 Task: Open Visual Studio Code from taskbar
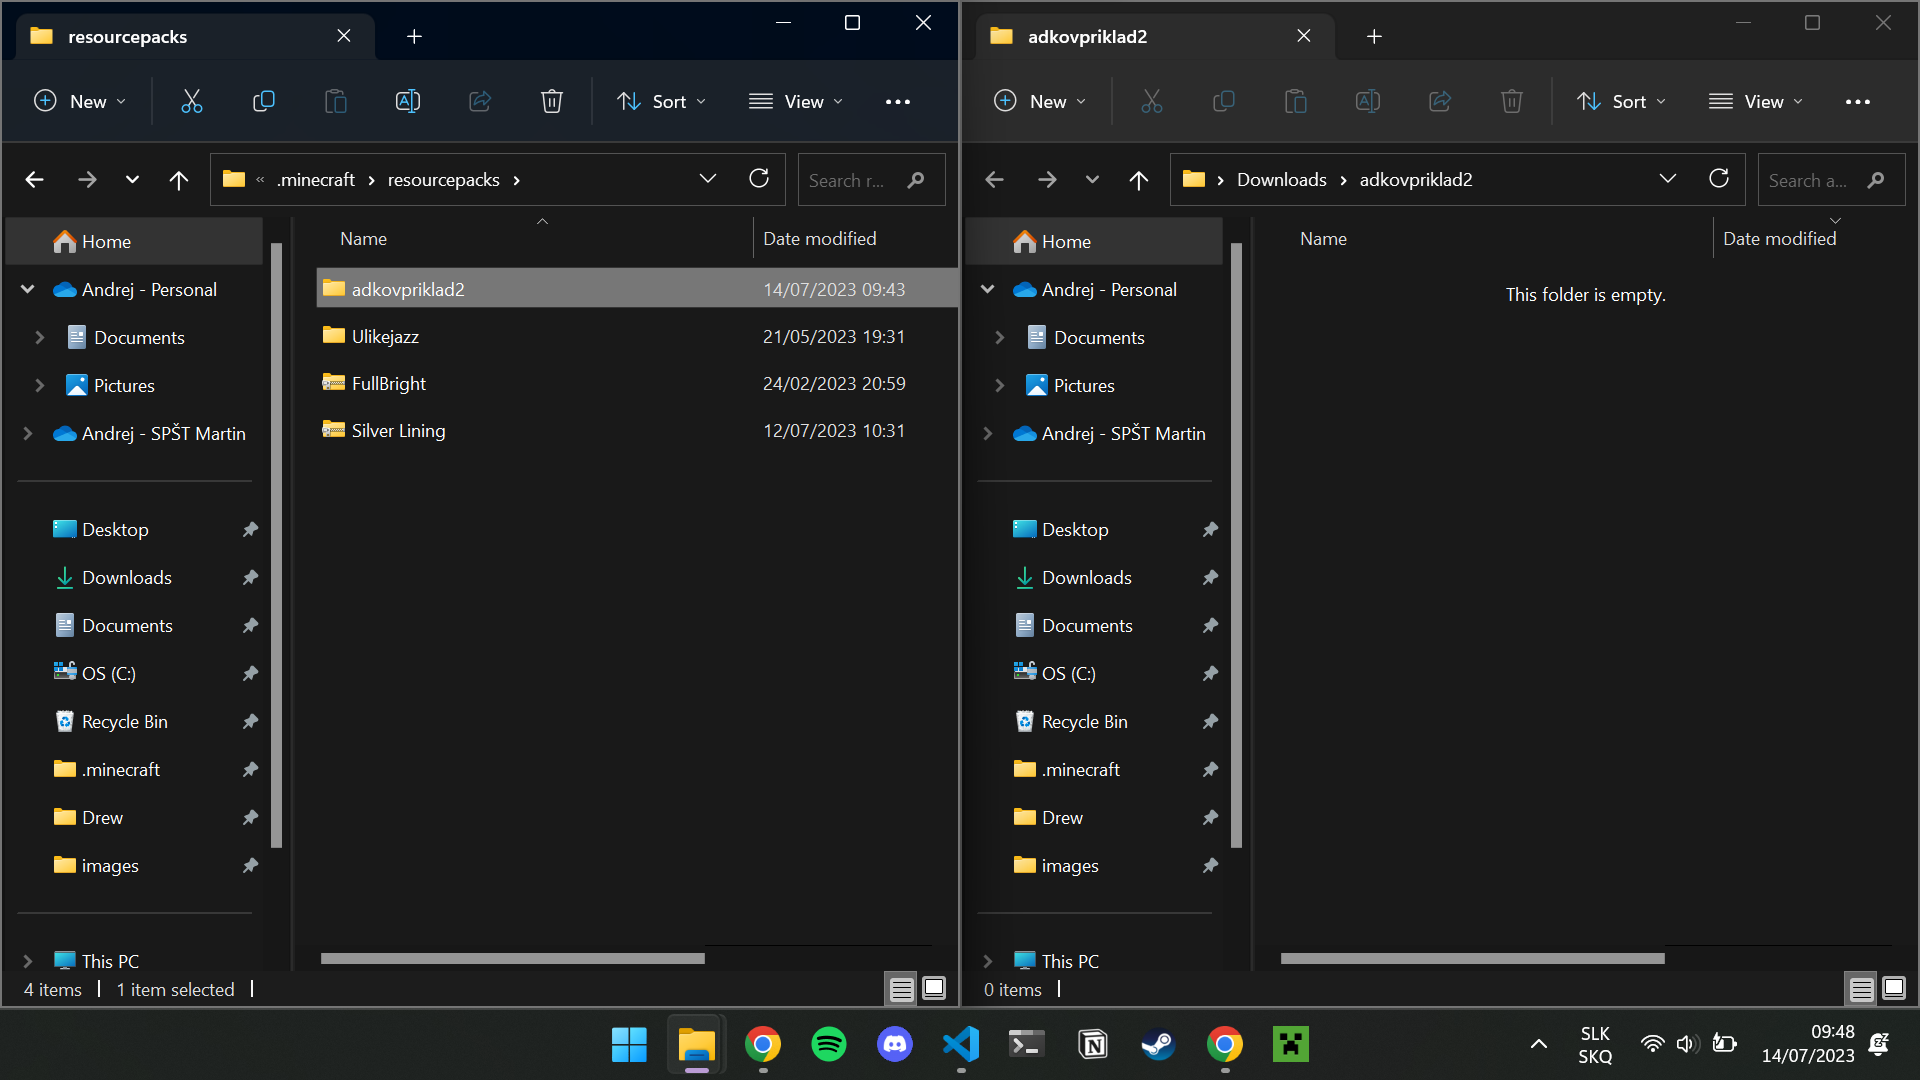(960, 1045)
